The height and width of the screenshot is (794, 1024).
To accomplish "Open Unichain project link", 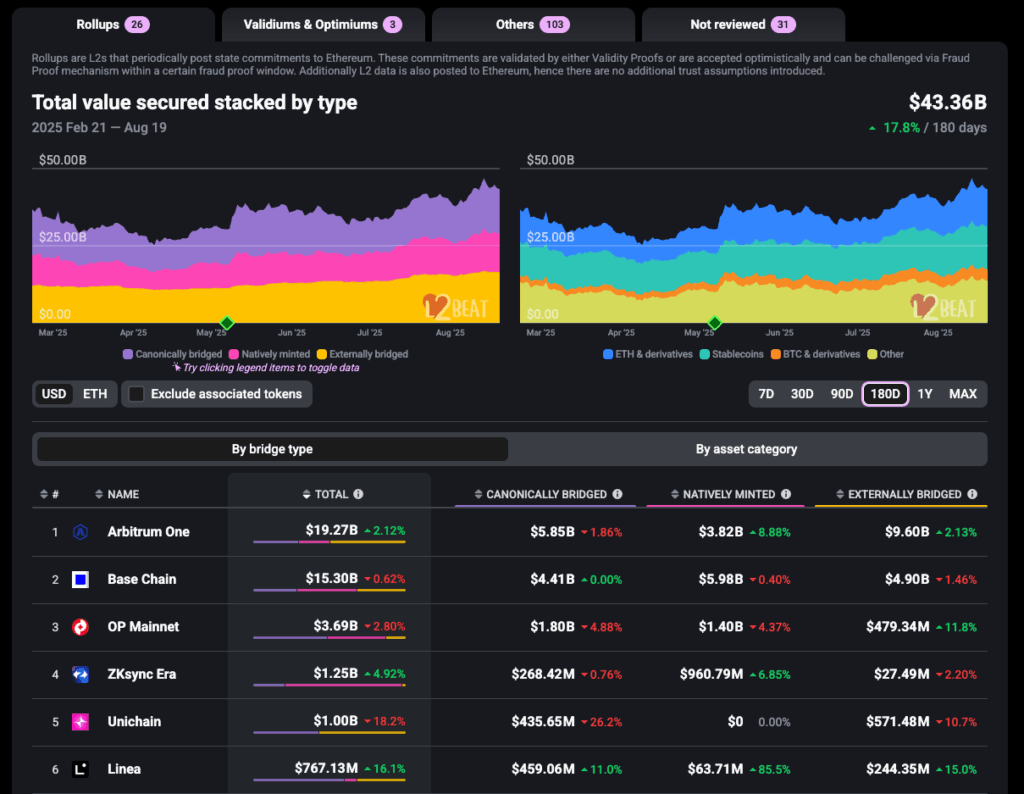I will [x=134, y=722].
